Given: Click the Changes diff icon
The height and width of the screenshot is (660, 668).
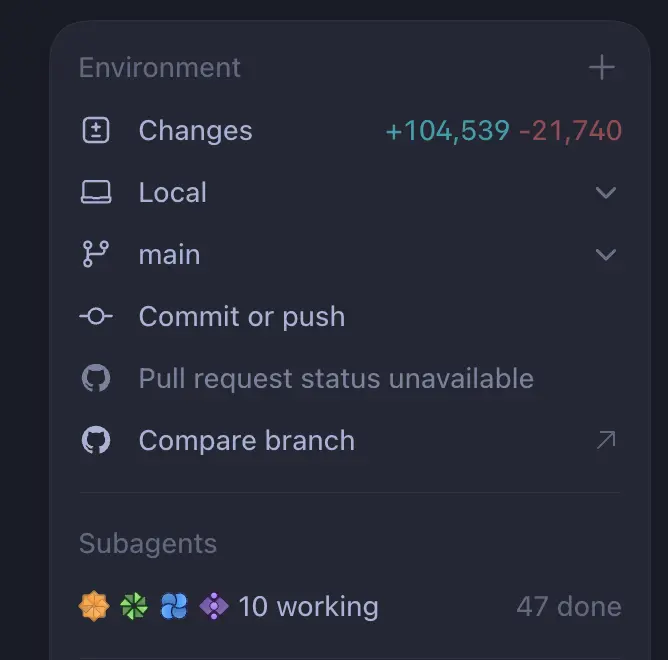Looking at the screenshot, I should point(96,130).
